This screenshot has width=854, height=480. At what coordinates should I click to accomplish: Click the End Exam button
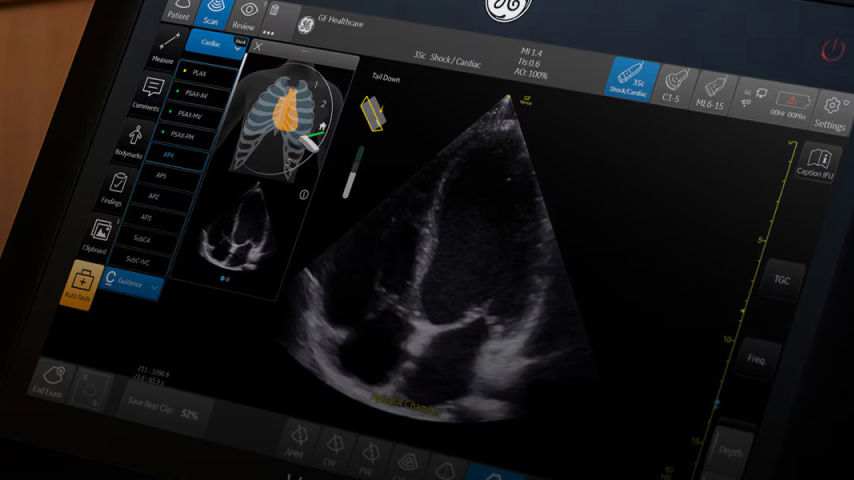(47, 380)
